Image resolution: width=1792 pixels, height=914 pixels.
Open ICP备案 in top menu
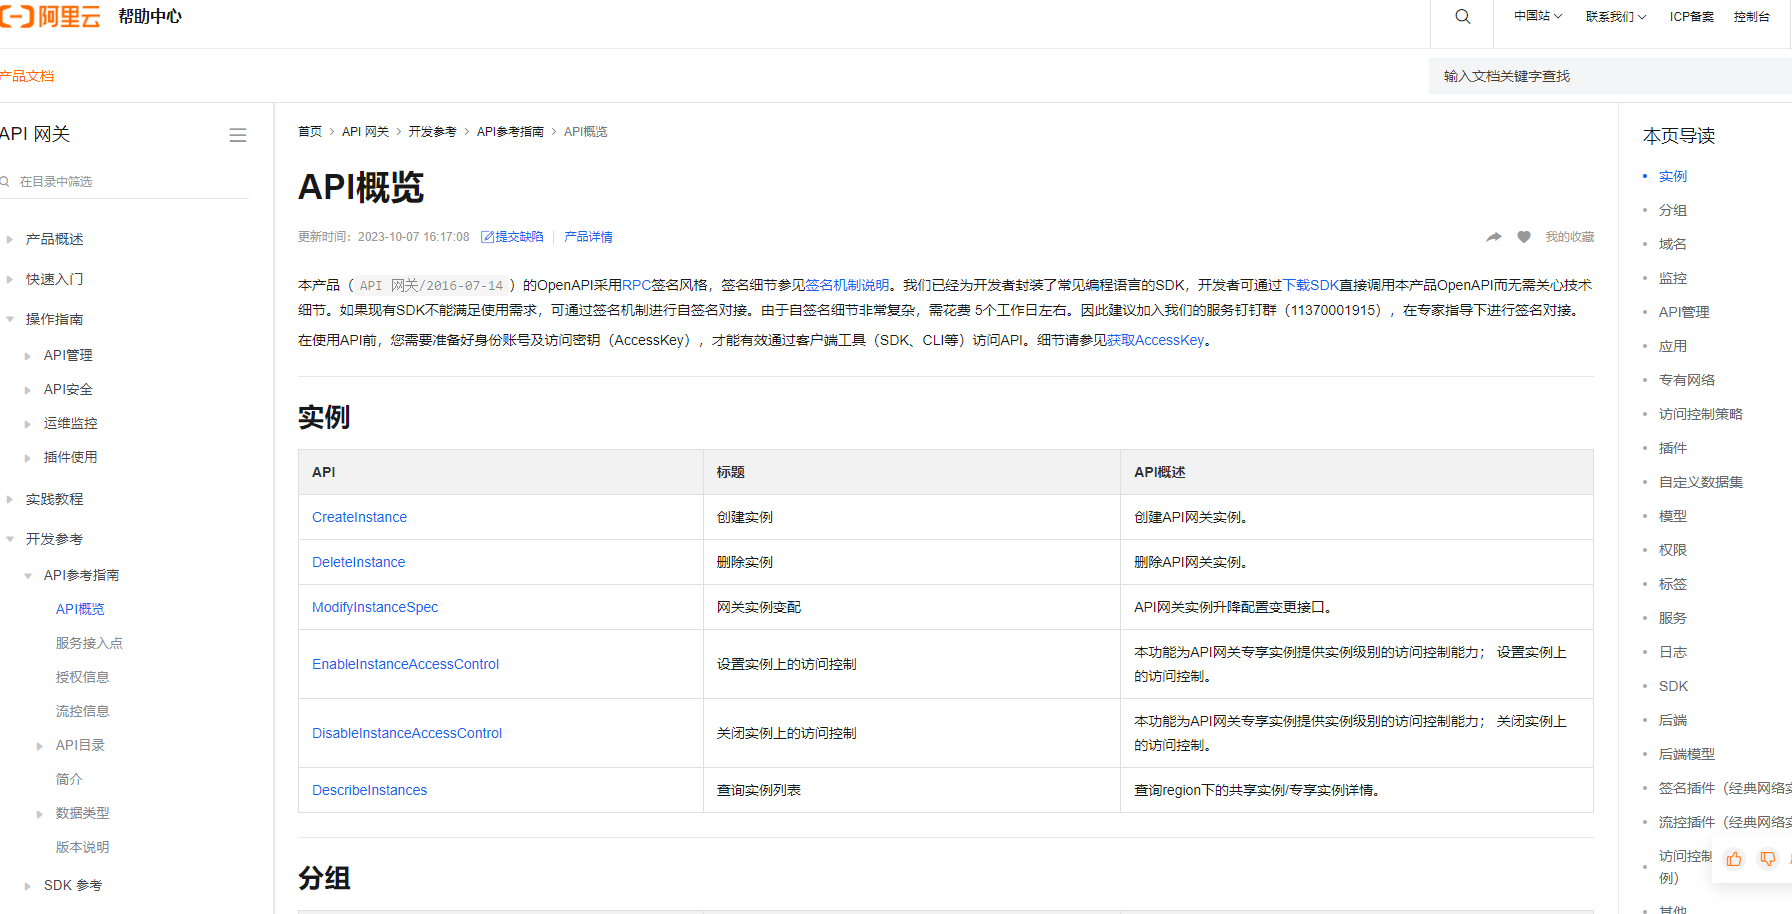[1691, 16]
